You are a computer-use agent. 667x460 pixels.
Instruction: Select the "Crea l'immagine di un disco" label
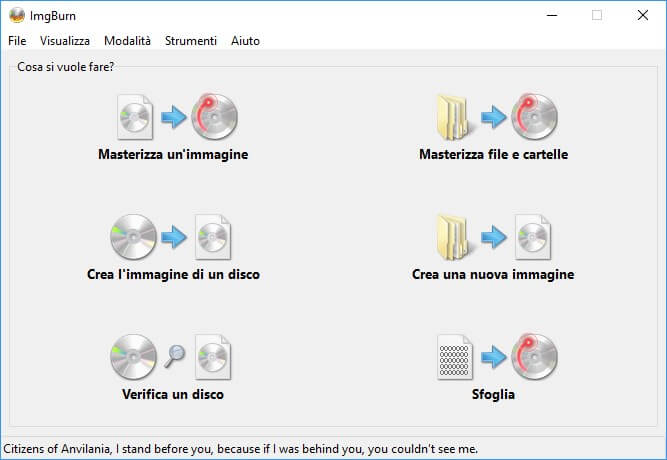173,274
